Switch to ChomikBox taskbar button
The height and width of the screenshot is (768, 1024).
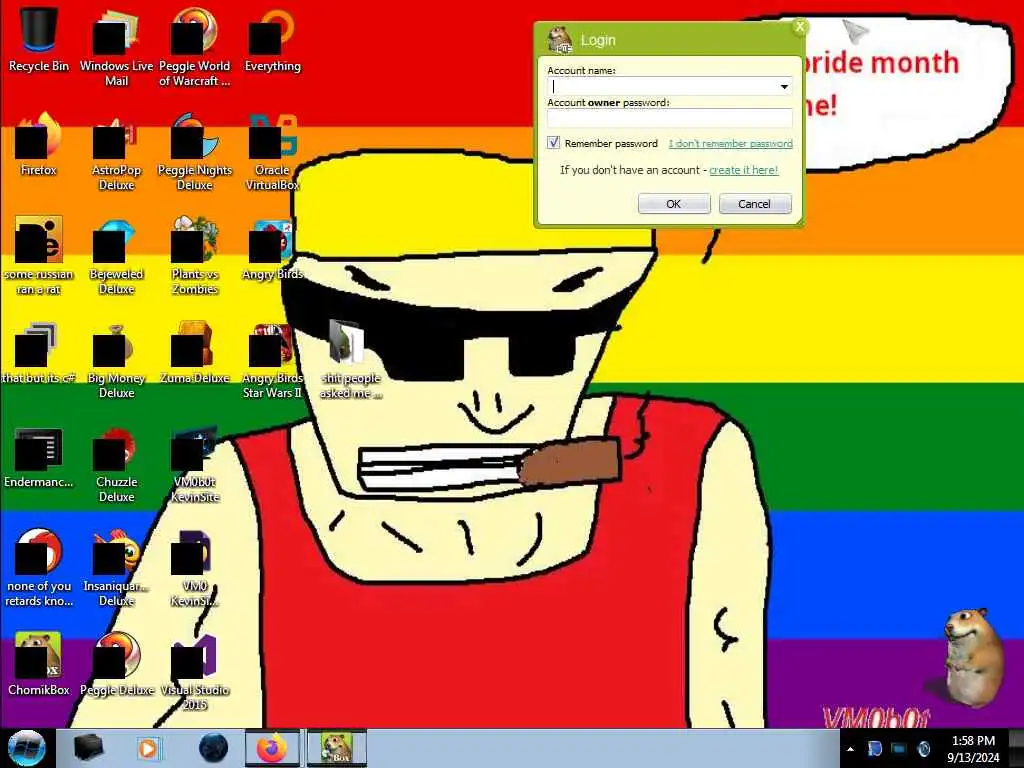pos(336,748)
